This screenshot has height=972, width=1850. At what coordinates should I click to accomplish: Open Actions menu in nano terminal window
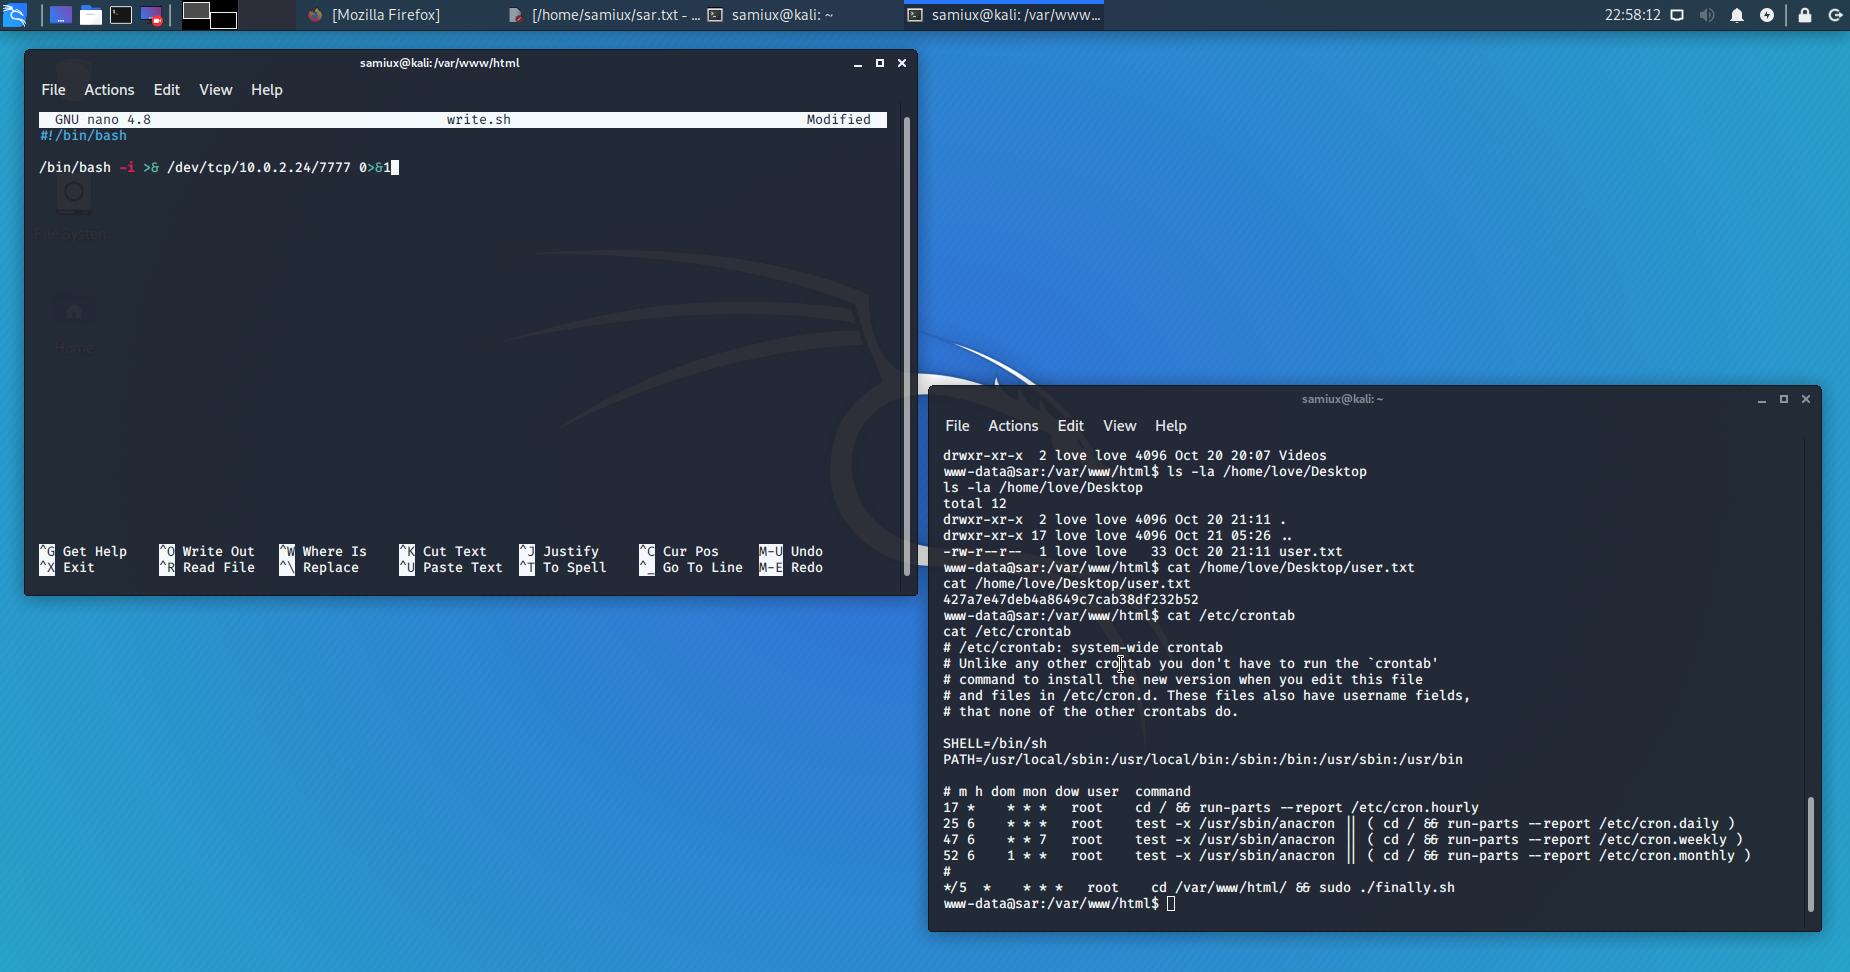click(x=109, y=90)
